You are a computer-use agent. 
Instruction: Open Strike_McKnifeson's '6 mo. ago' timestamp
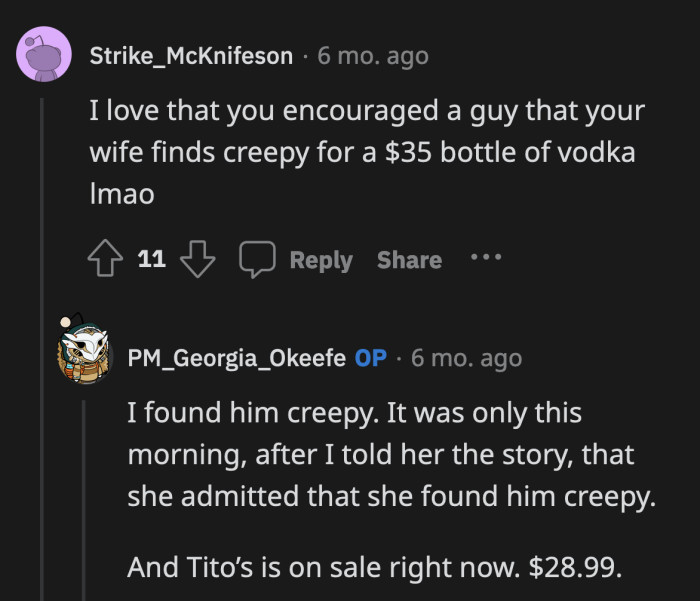click(x=373, y=56)
